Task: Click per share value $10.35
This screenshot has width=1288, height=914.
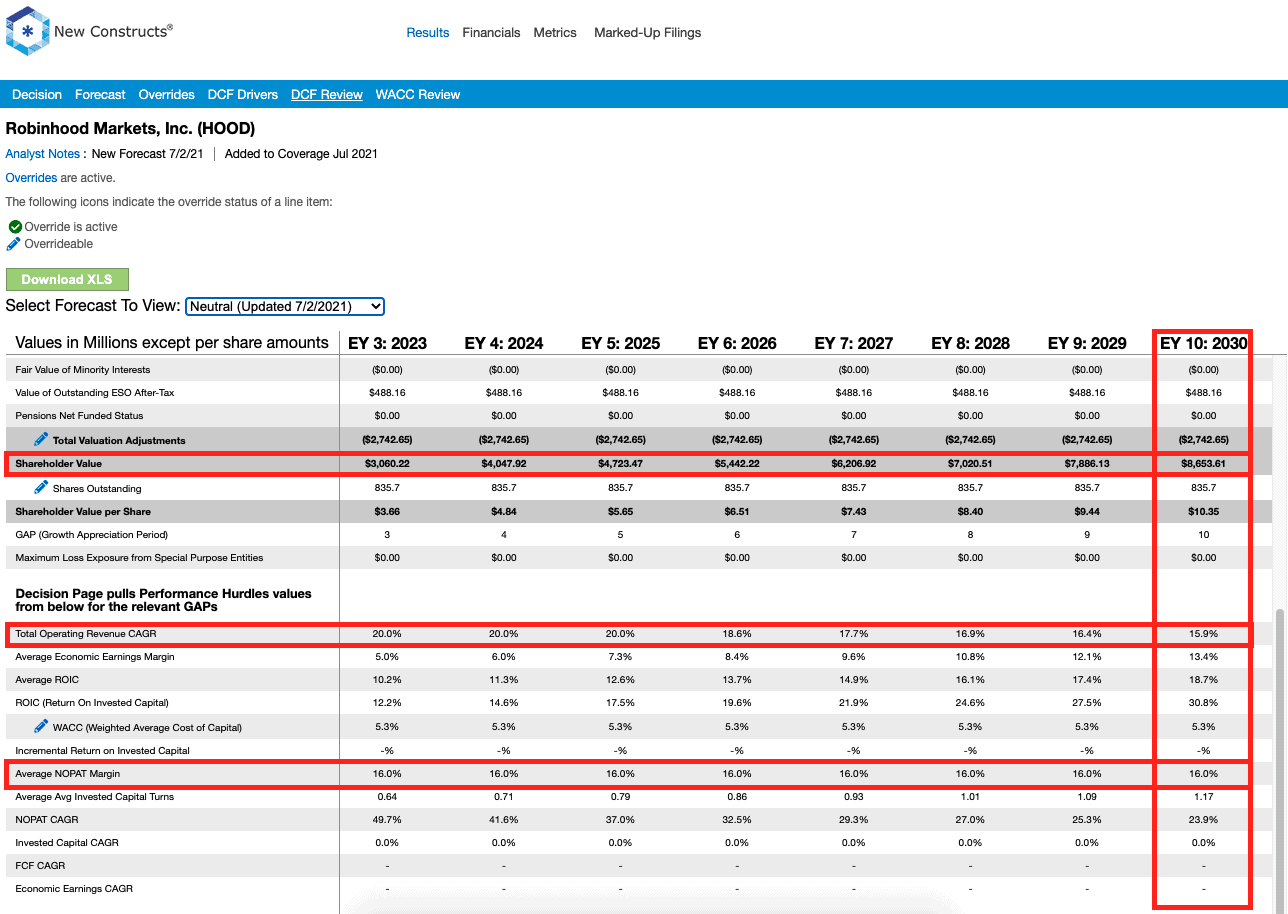Action: tap(1204, 511)
